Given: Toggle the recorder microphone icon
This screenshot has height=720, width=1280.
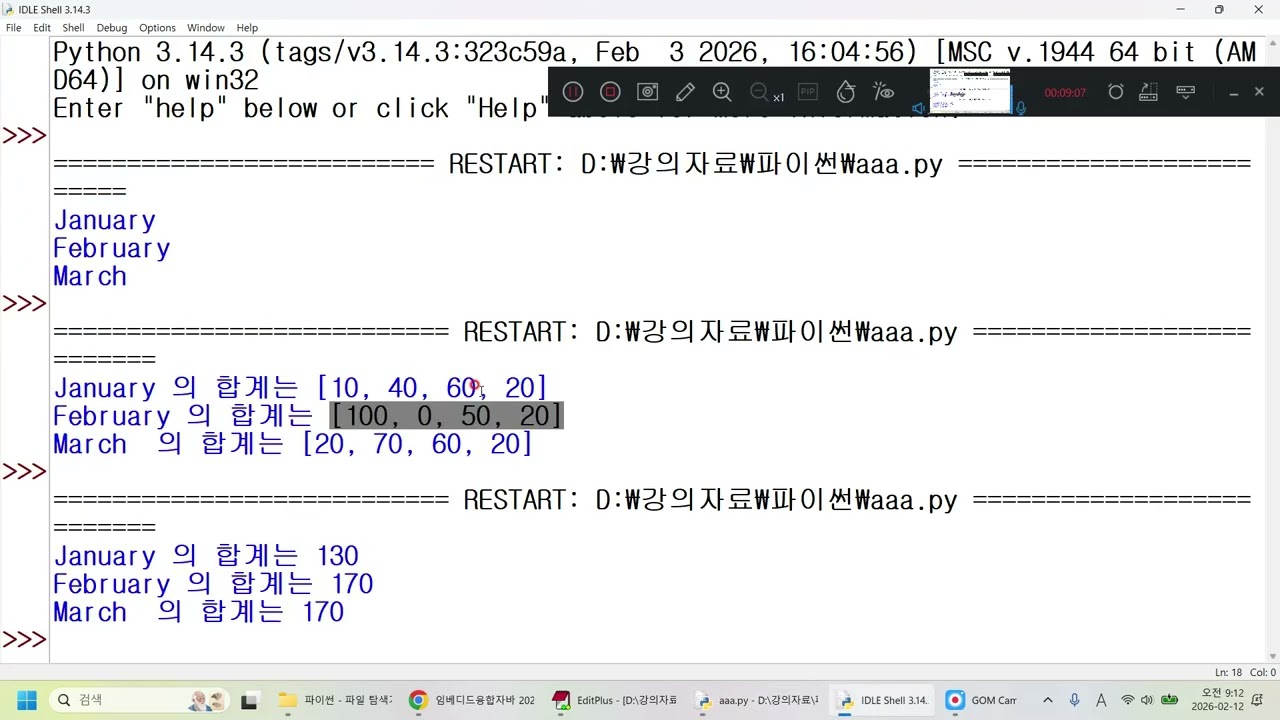Looking at the screenshot, I should 1021,107.
